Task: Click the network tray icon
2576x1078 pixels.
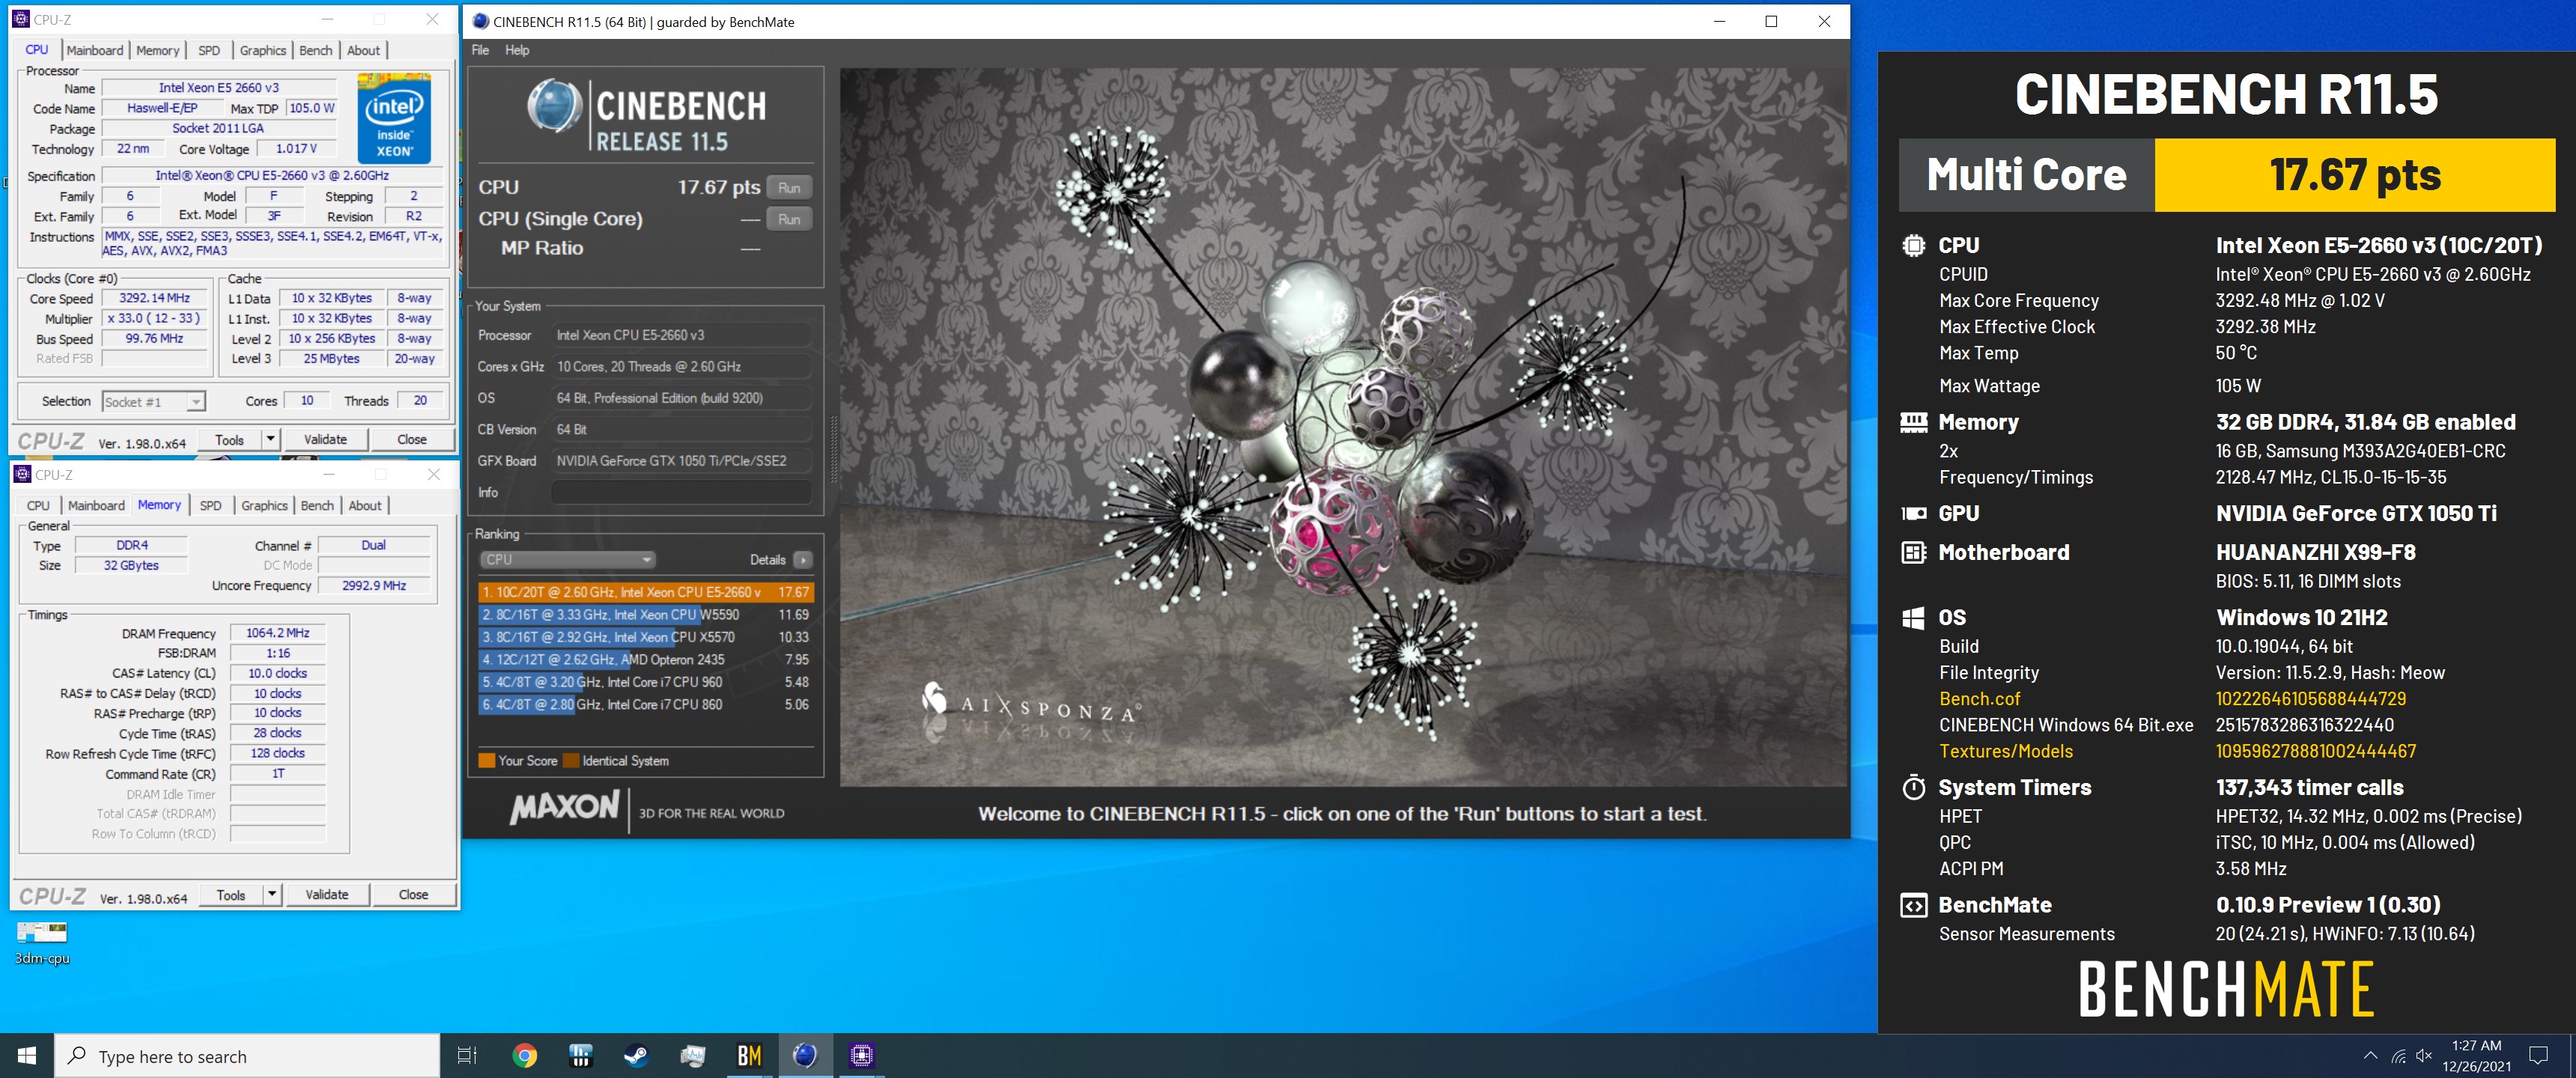Action: coord(2398,1056)
